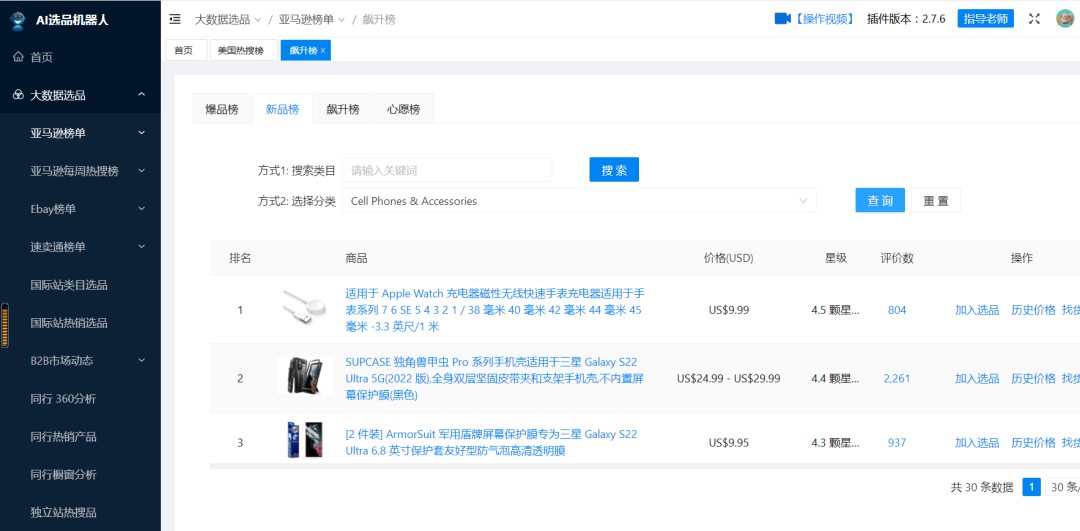Open the user avatar menu

tap(1066, 19)
